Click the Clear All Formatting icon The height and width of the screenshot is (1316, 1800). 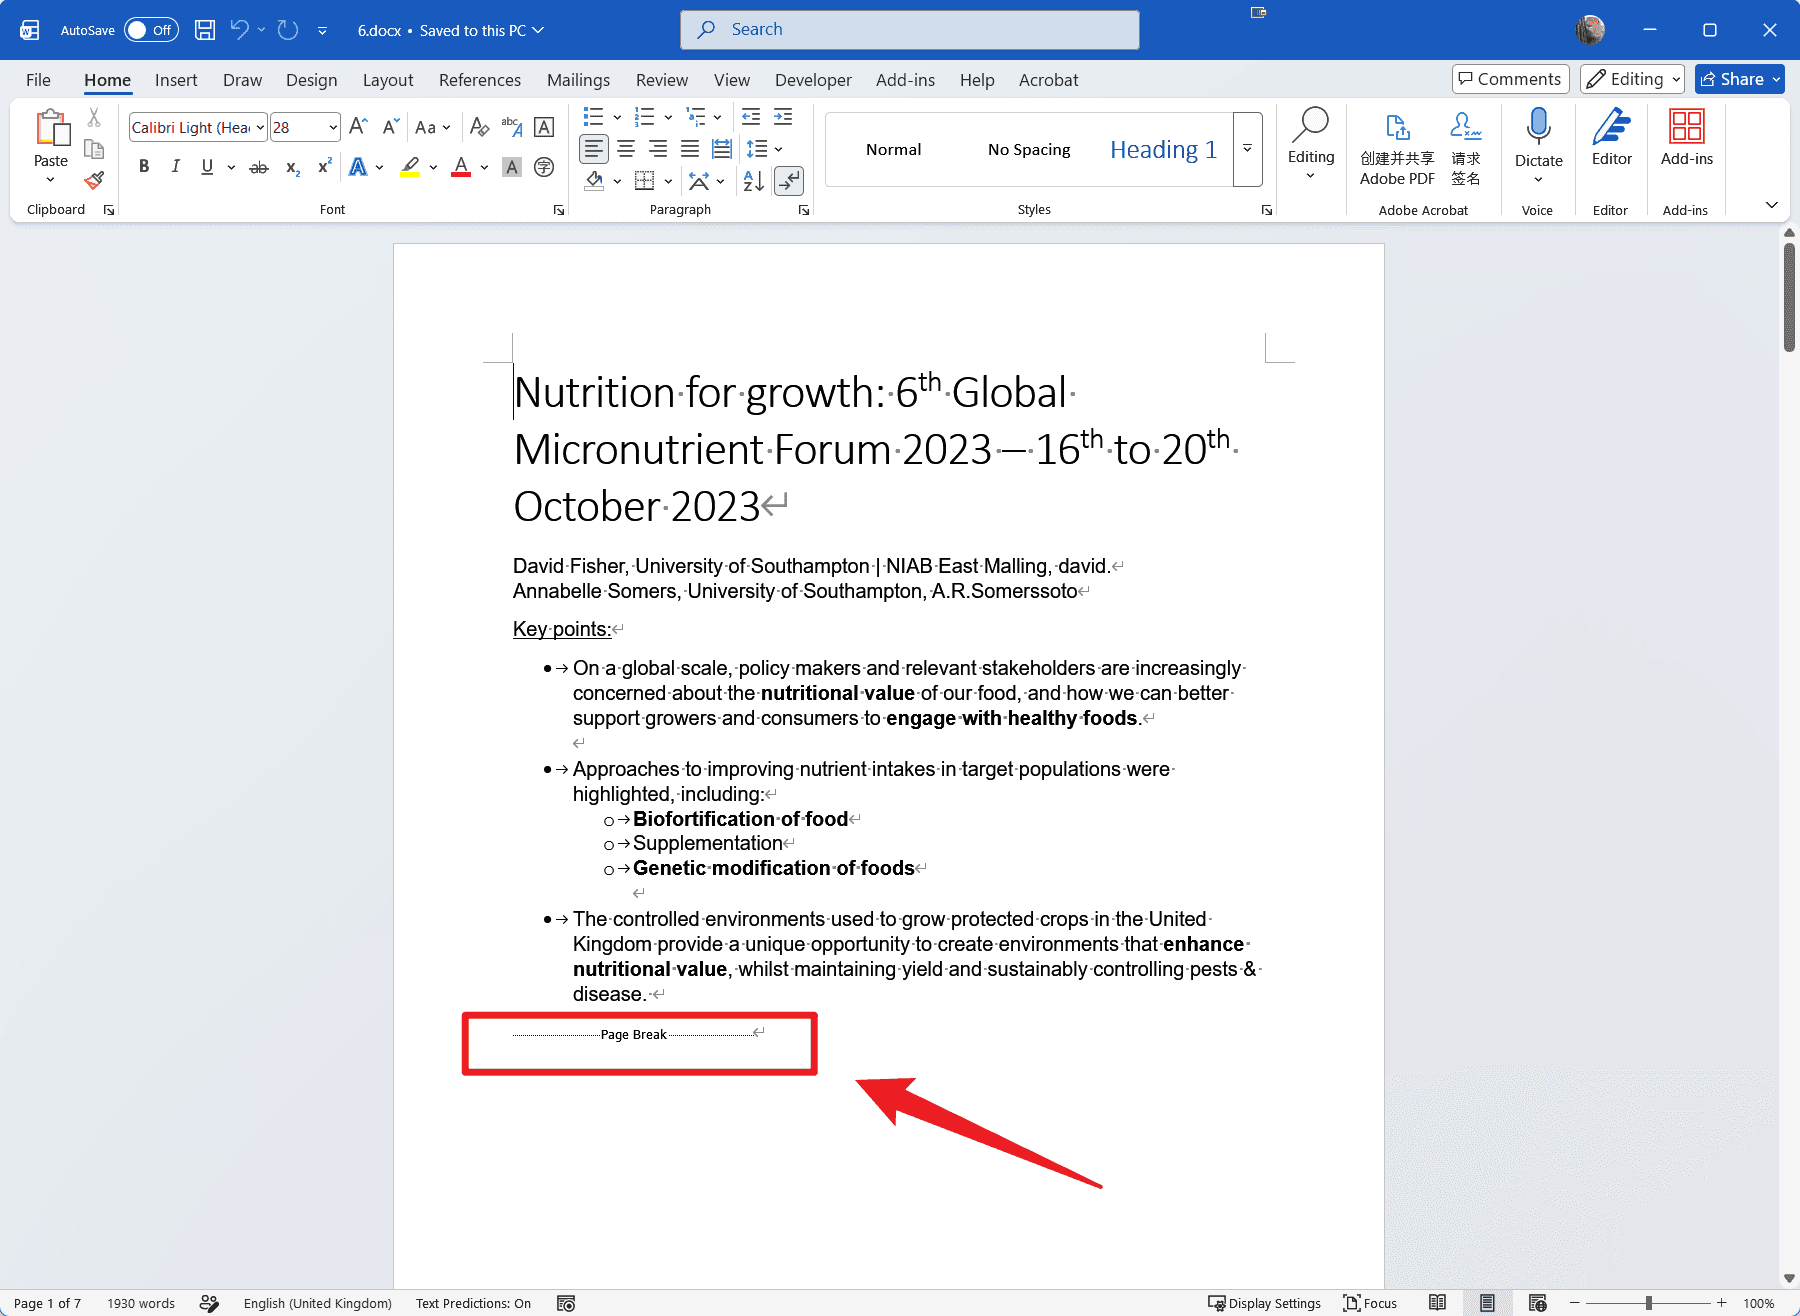(x=479, y=127)
